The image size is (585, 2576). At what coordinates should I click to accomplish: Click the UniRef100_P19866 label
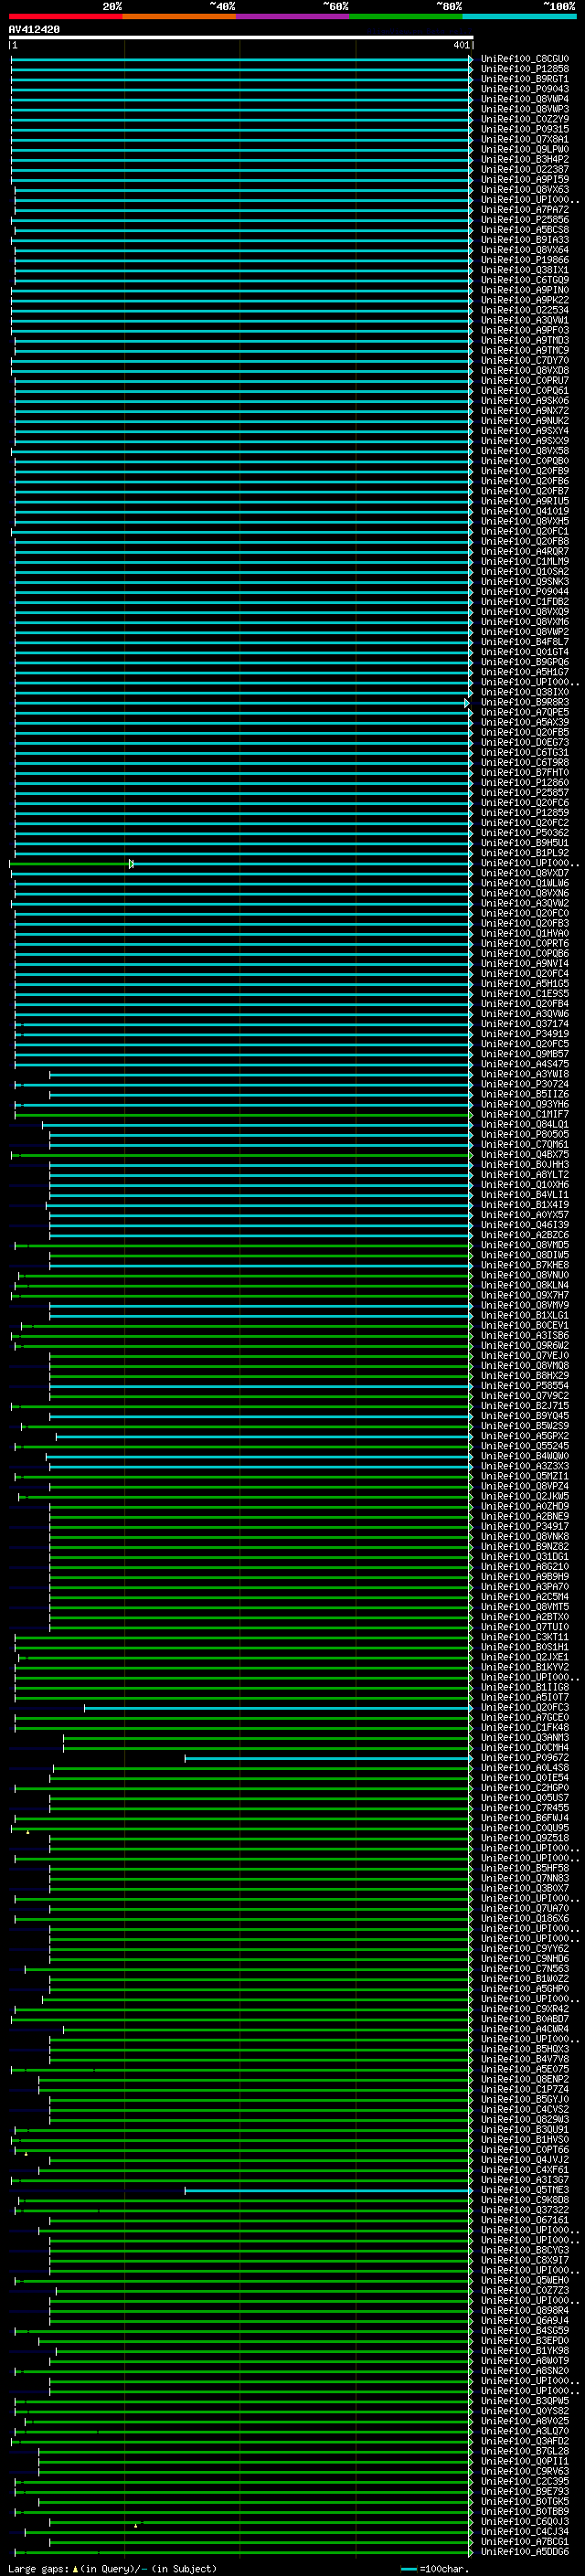coord(524,260)
